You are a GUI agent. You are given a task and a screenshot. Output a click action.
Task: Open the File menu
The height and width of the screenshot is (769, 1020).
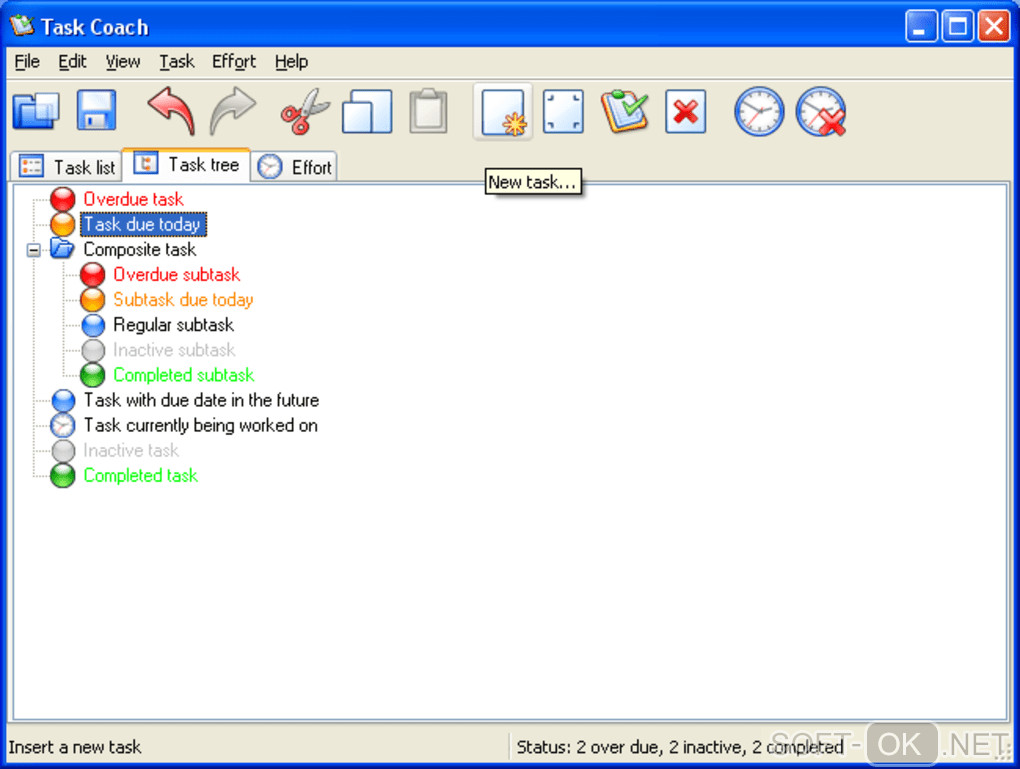click(27, 62)
